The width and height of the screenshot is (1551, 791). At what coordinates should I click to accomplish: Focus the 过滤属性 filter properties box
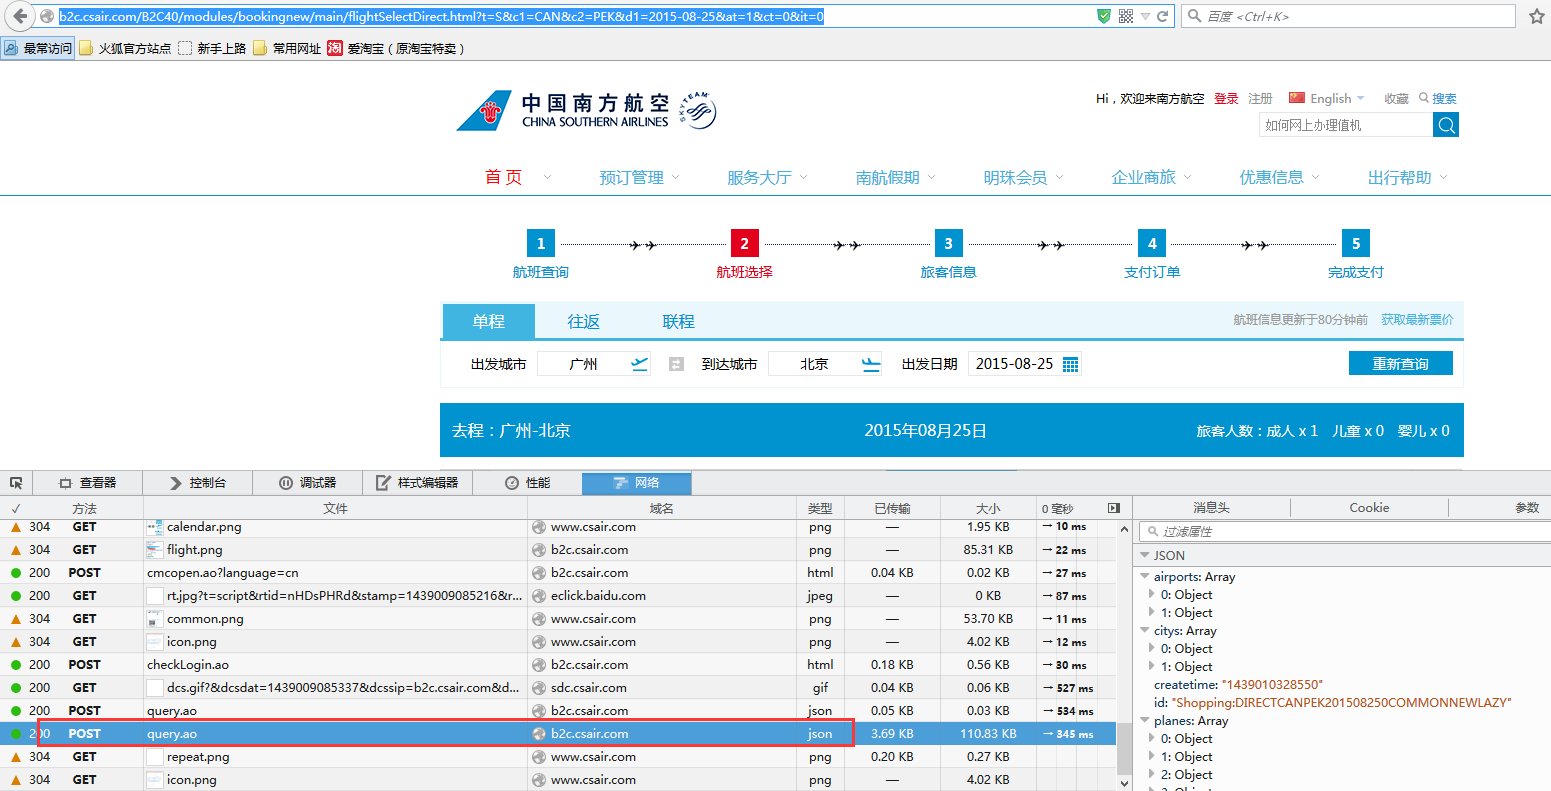tap(1345, 531)
